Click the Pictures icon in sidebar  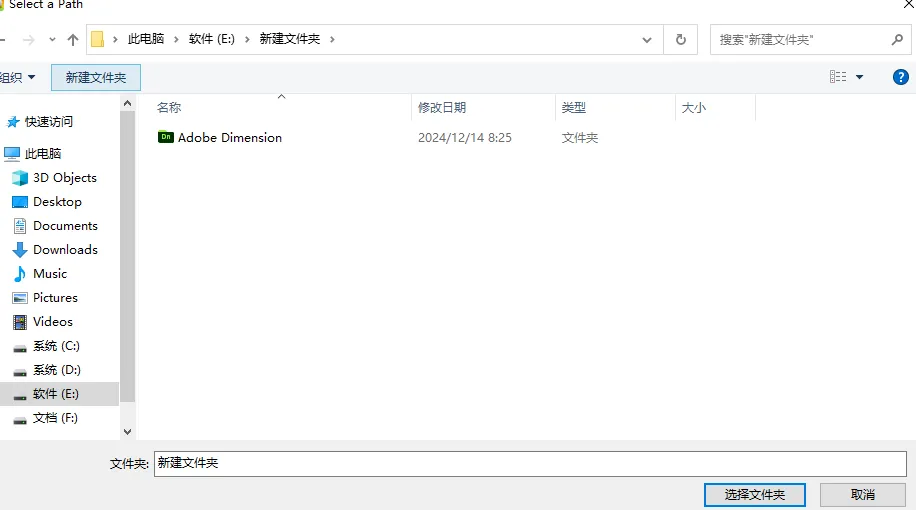point(20,298)
